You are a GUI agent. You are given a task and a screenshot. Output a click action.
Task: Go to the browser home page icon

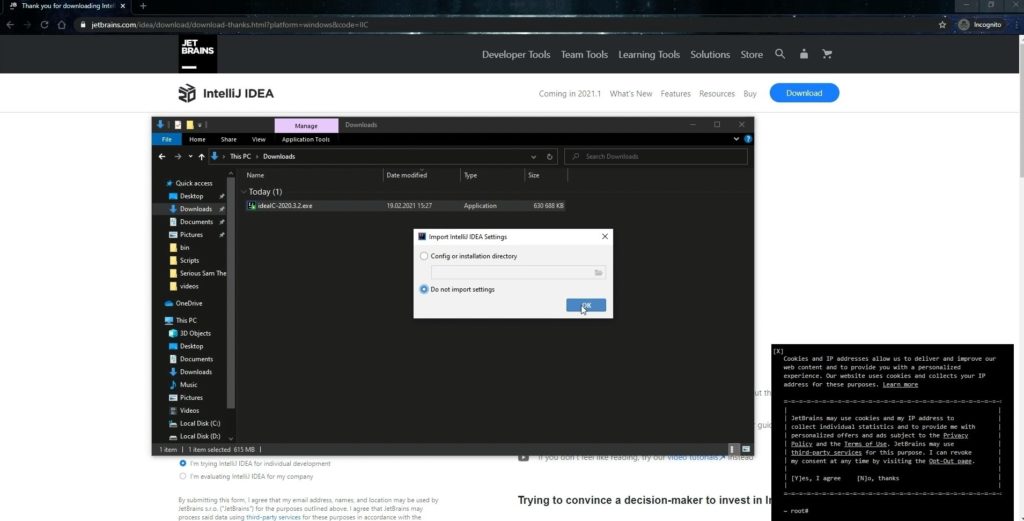[x=61, y=25]
